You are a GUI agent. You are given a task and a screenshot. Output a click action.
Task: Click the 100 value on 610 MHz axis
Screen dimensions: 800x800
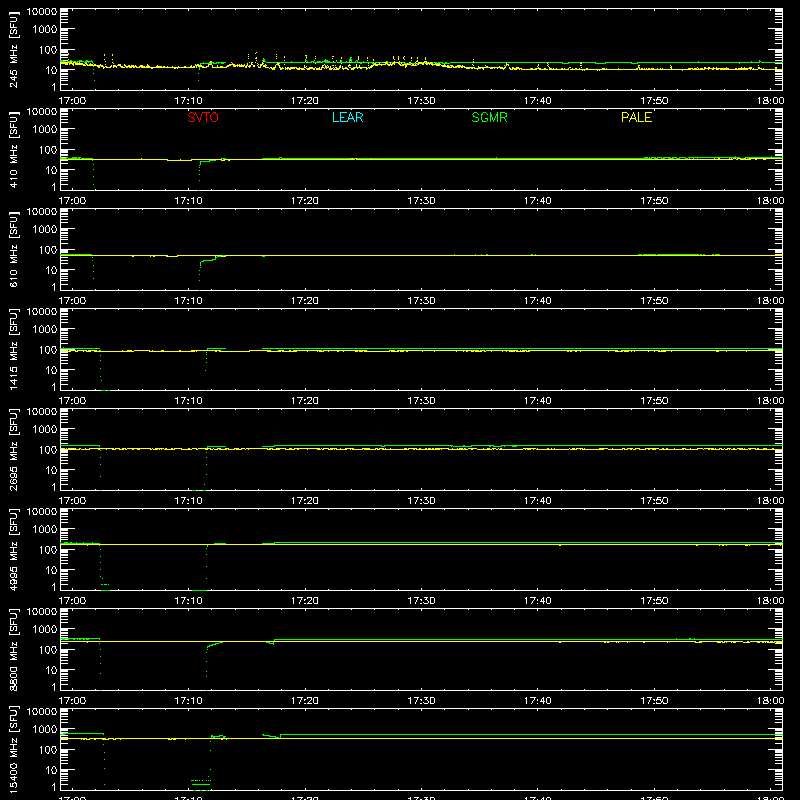(x=48, y=250)
